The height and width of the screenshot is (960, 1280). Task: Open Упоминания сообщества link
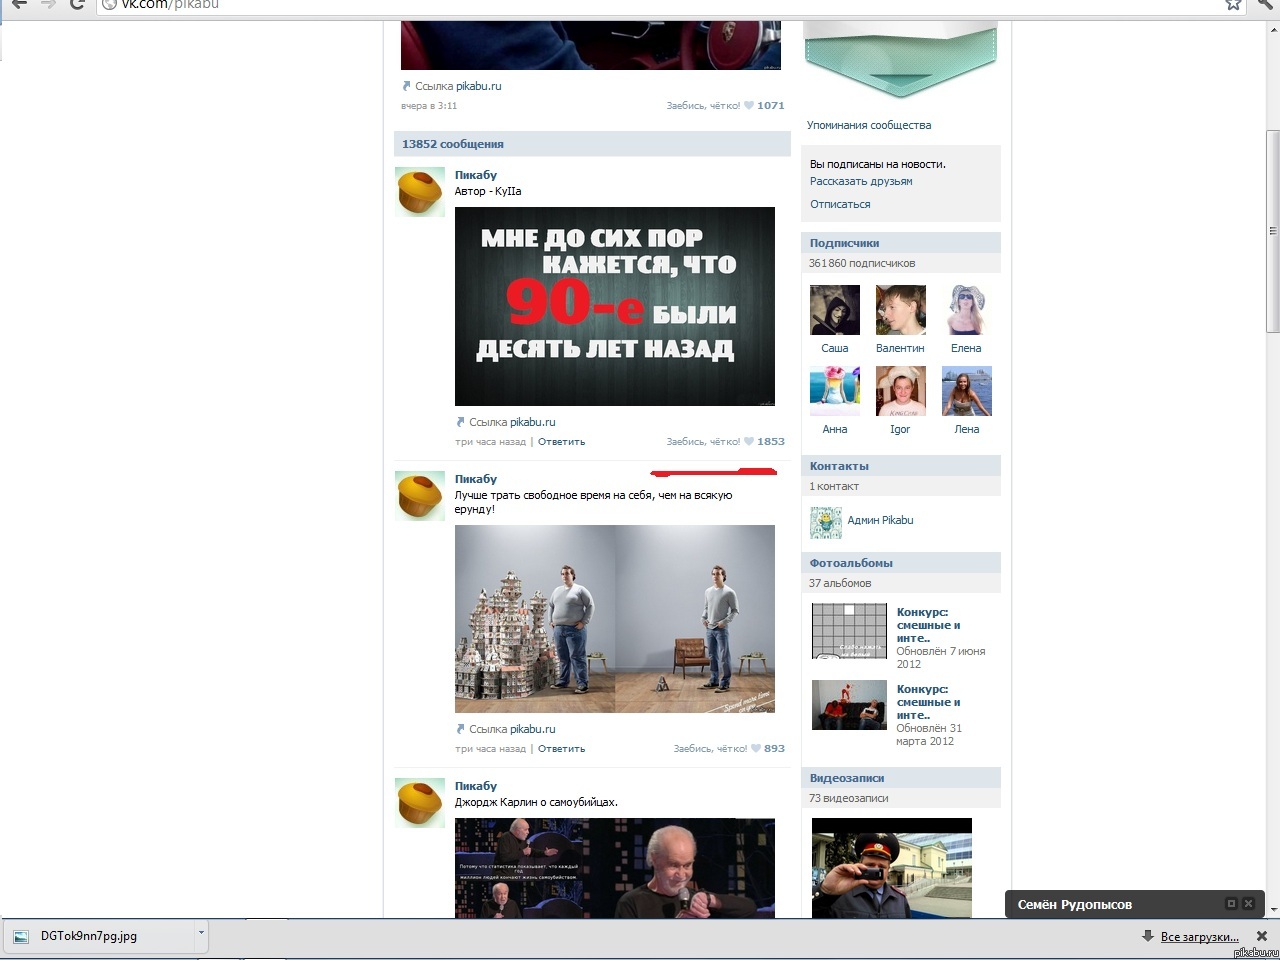(x=868, y=125)
